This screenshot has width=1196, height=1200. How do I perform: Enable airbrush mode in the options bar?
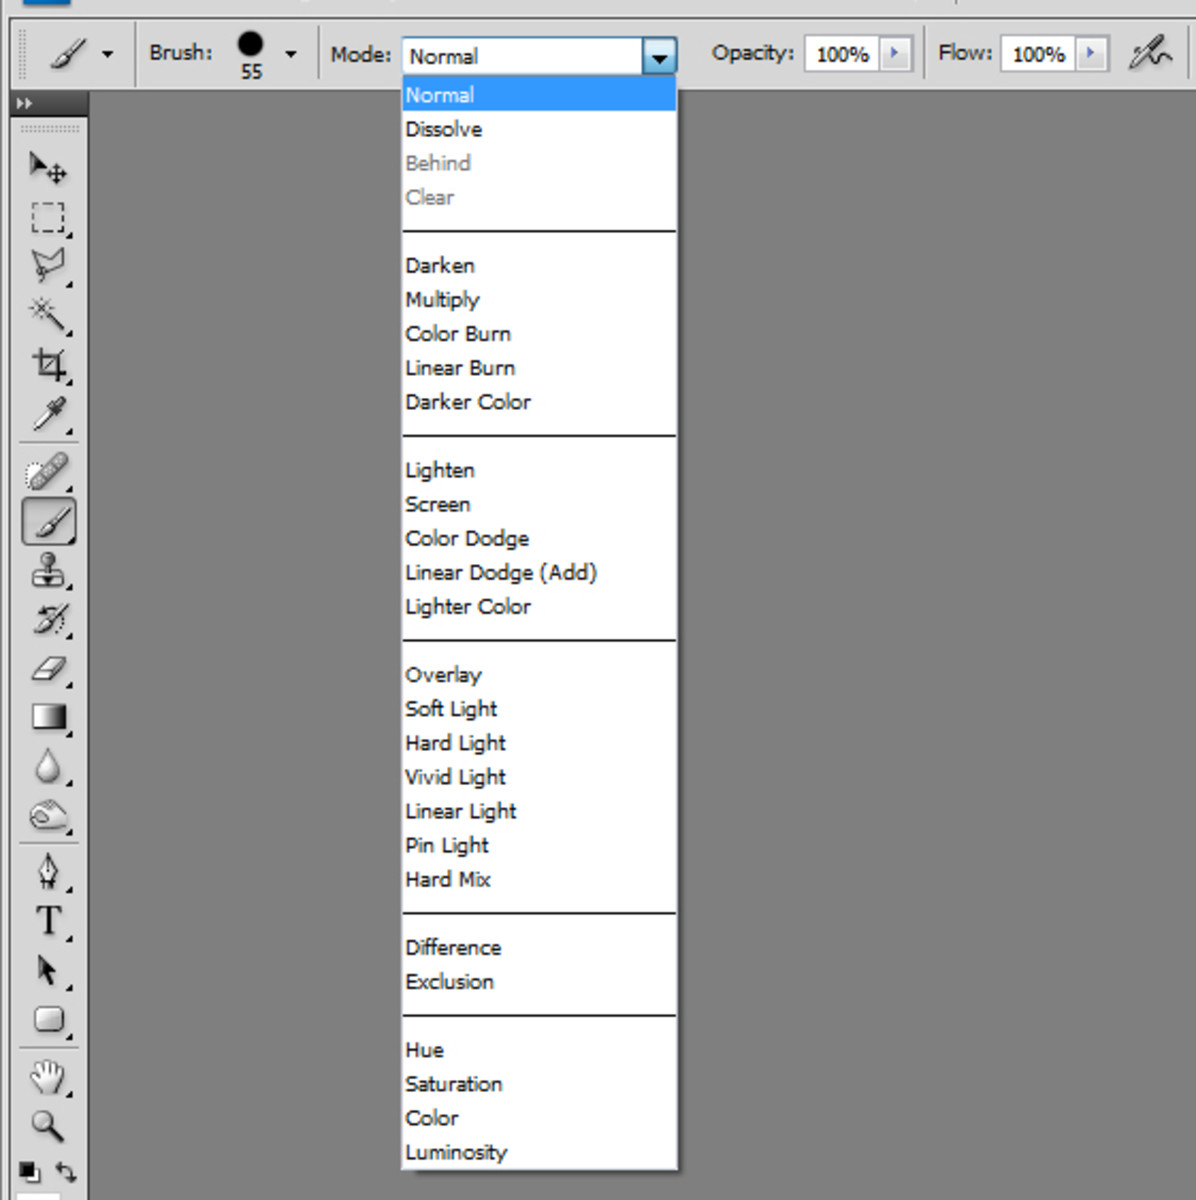(x=1150, y=53)
